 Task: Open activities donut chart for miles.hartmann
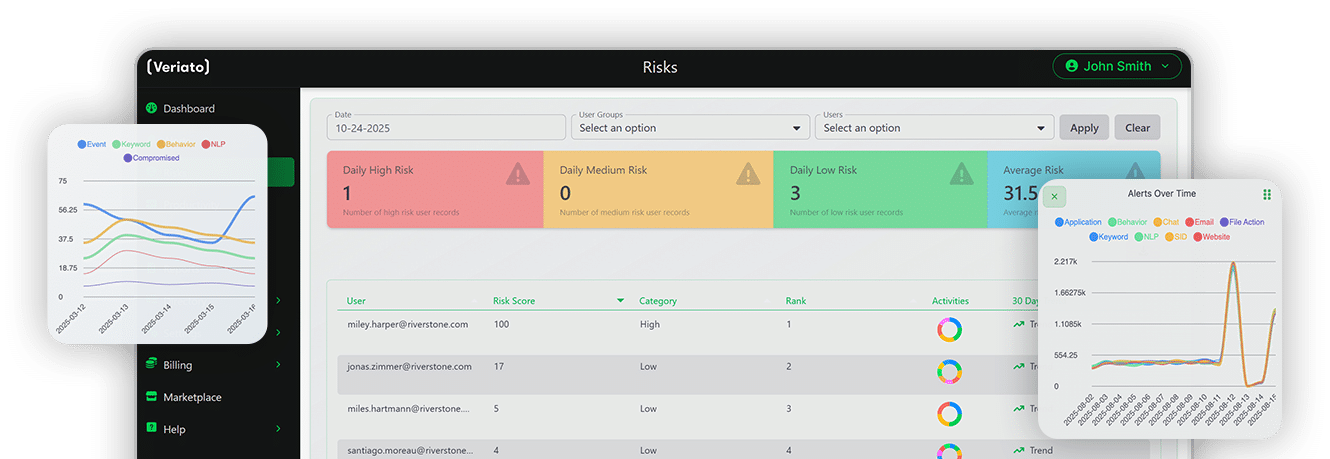point(949,414)
